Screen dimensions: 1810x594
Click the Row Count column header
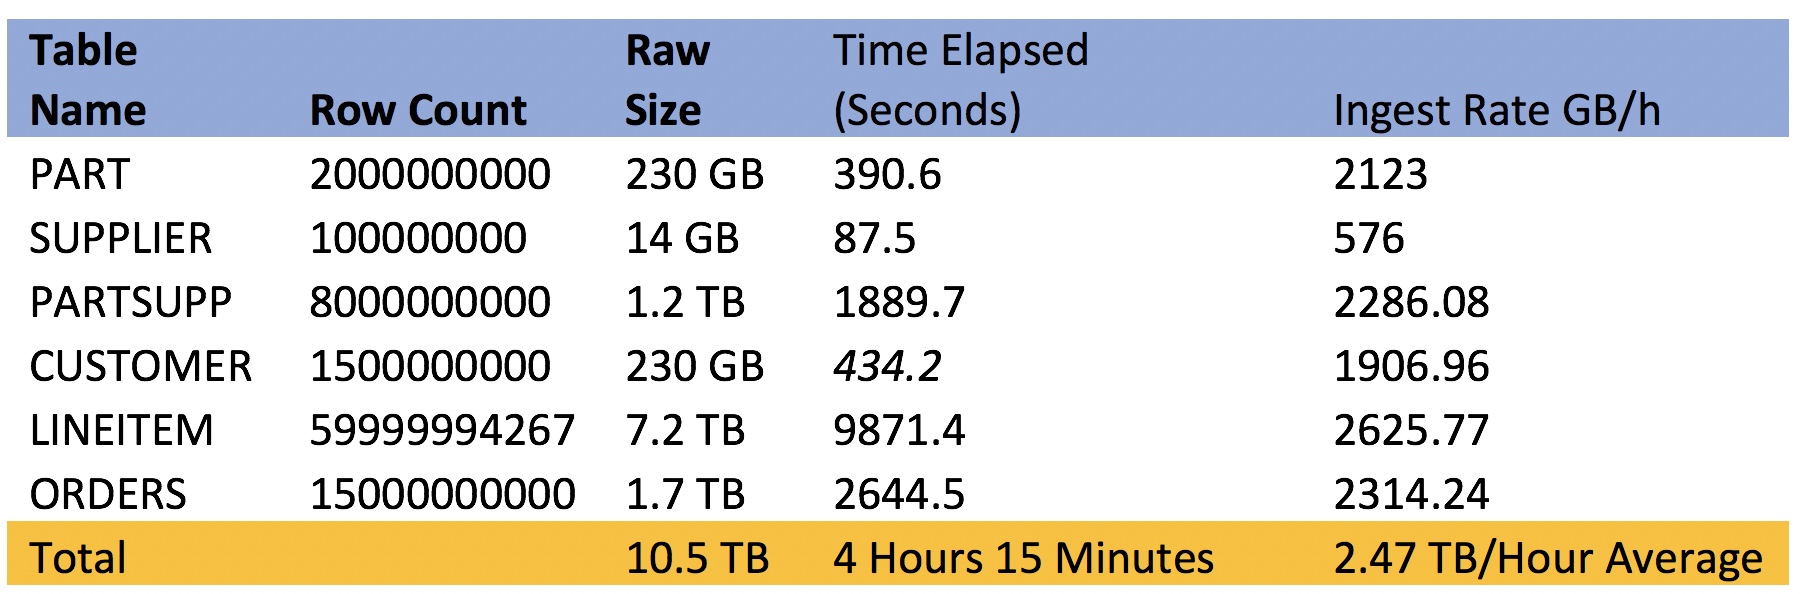[x=418, y=110]
